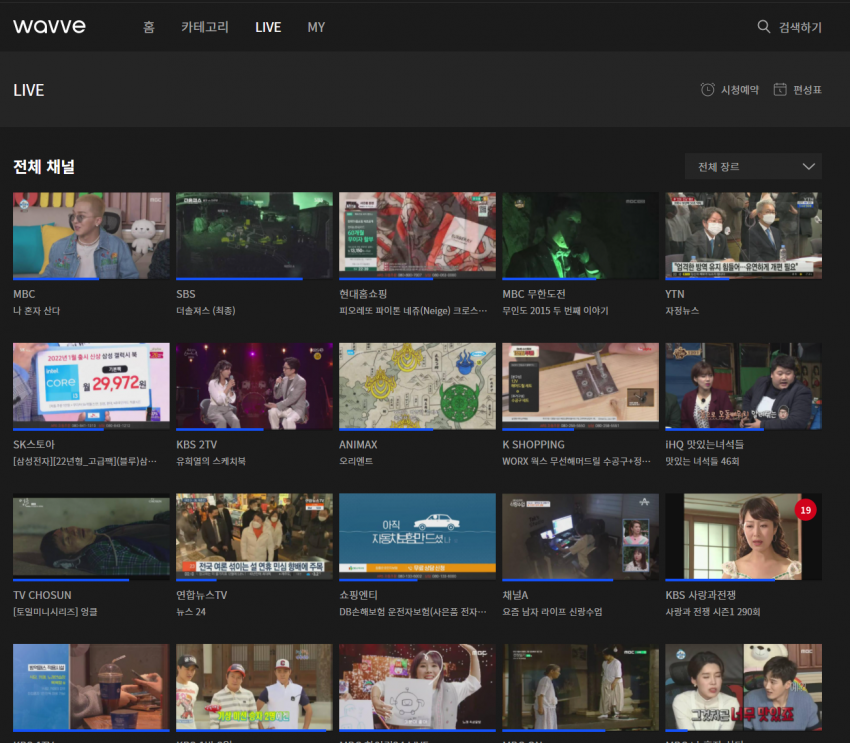The image size is (850, 743).
Task: Click 사랑과 전쟁 시즌1 290회 title
Action: [712, 612]
